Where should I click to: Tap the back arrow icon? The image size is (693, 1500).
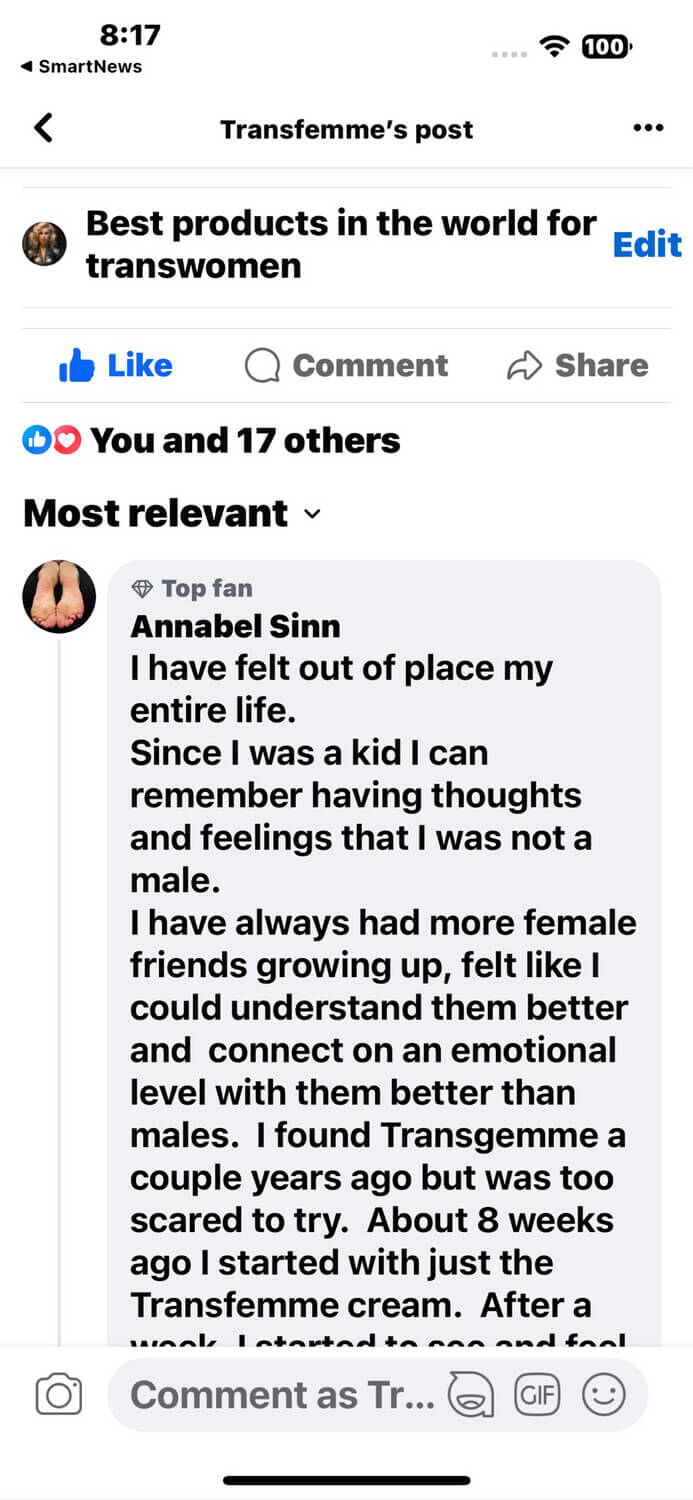click(x=43, y=128)
